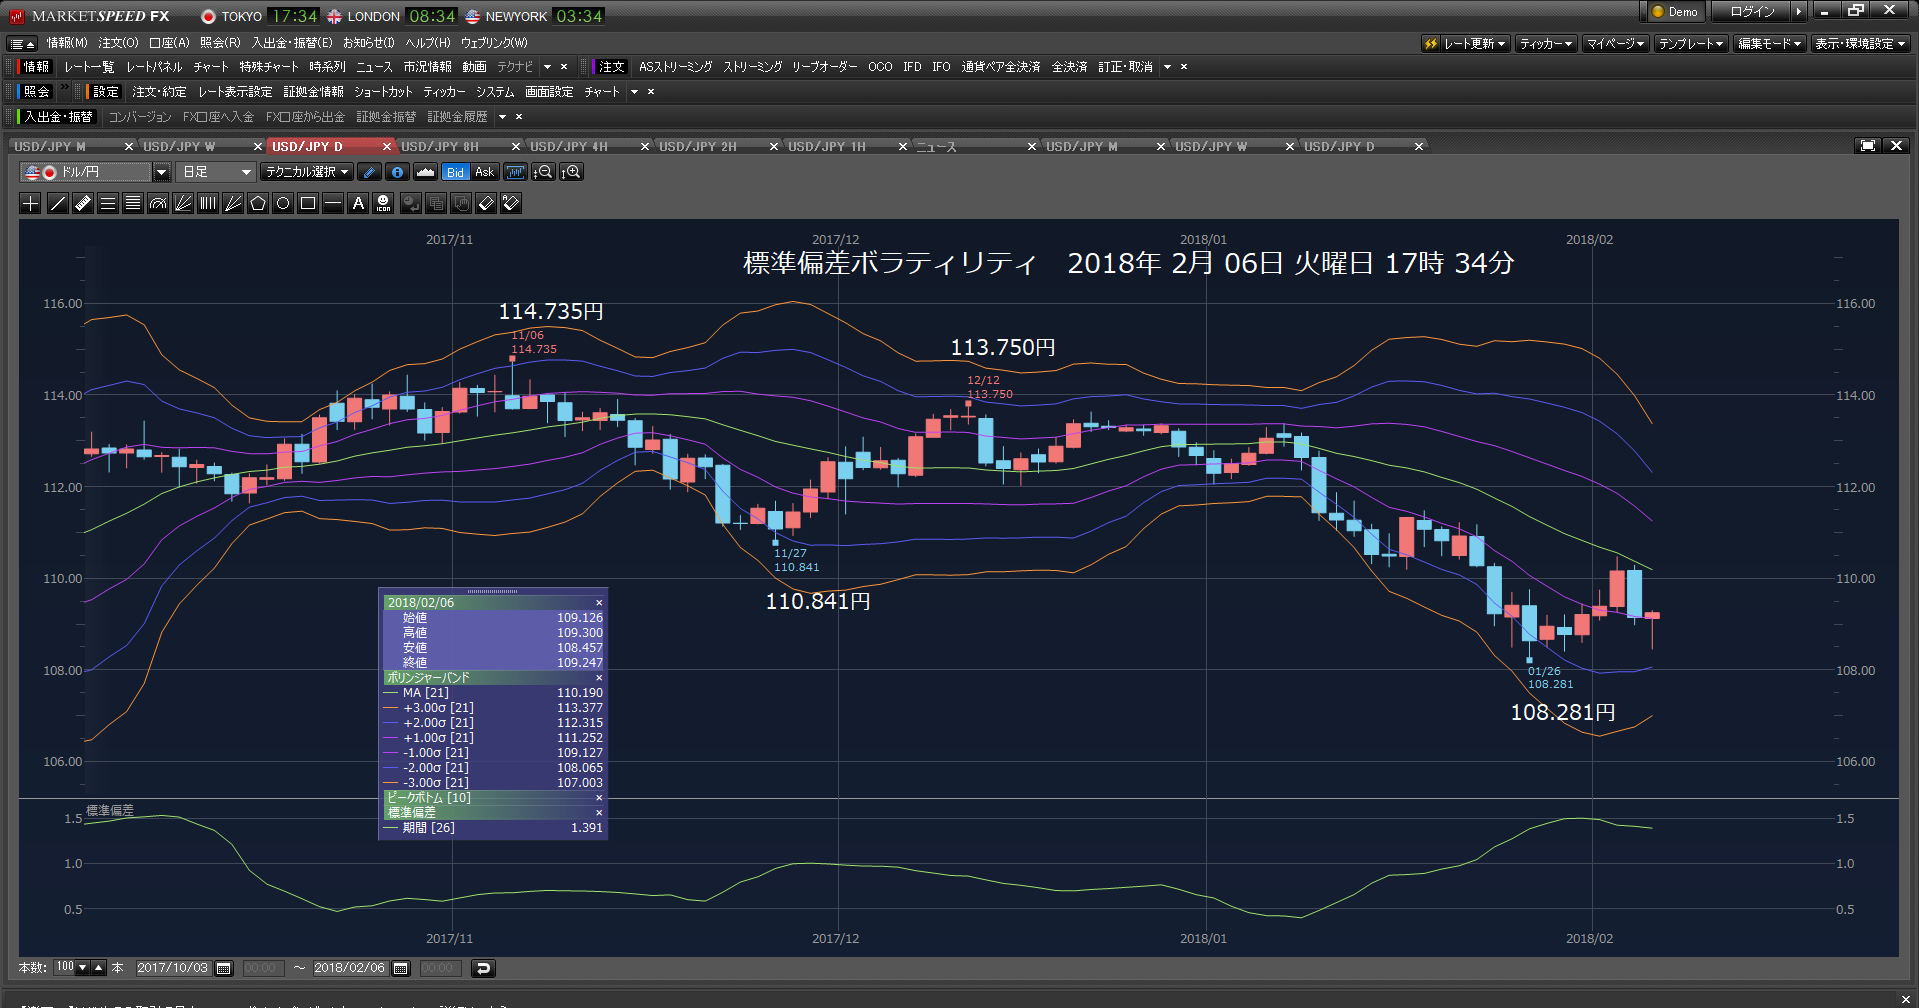Open the 表示・環境設定 dropdown

coord(1860,43)
